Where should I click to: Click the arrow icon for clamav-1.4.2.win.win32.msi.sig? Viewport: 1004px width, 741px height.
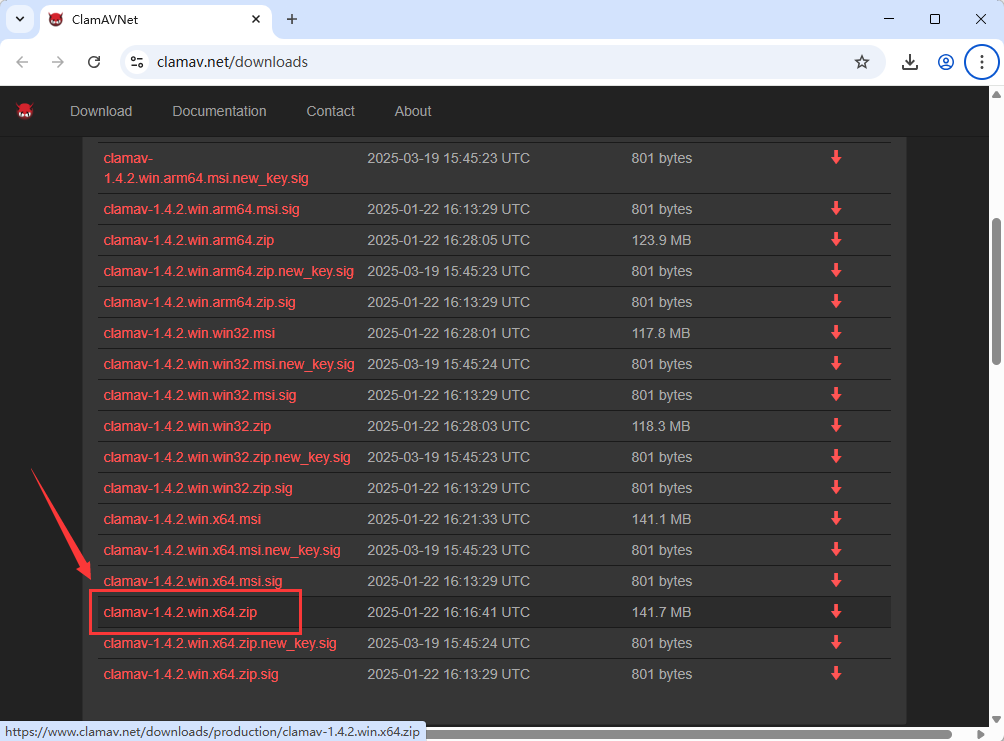click(836, 395)
